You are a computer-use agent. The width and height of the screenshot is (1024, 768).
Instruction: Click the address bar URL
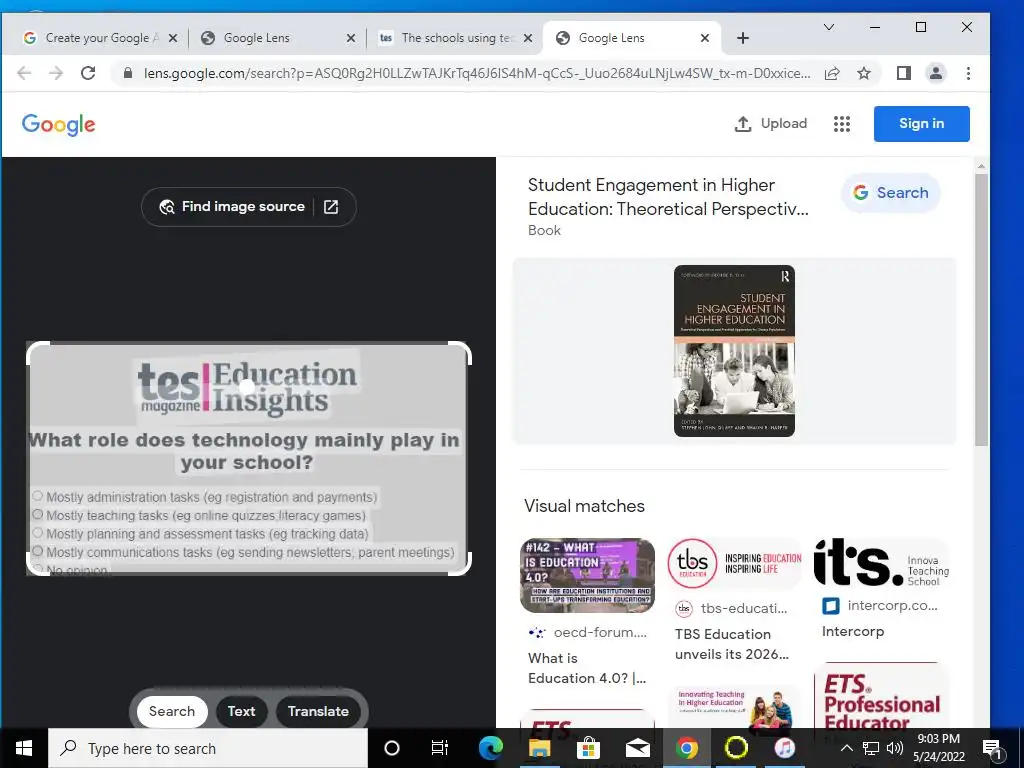(477, 73)
